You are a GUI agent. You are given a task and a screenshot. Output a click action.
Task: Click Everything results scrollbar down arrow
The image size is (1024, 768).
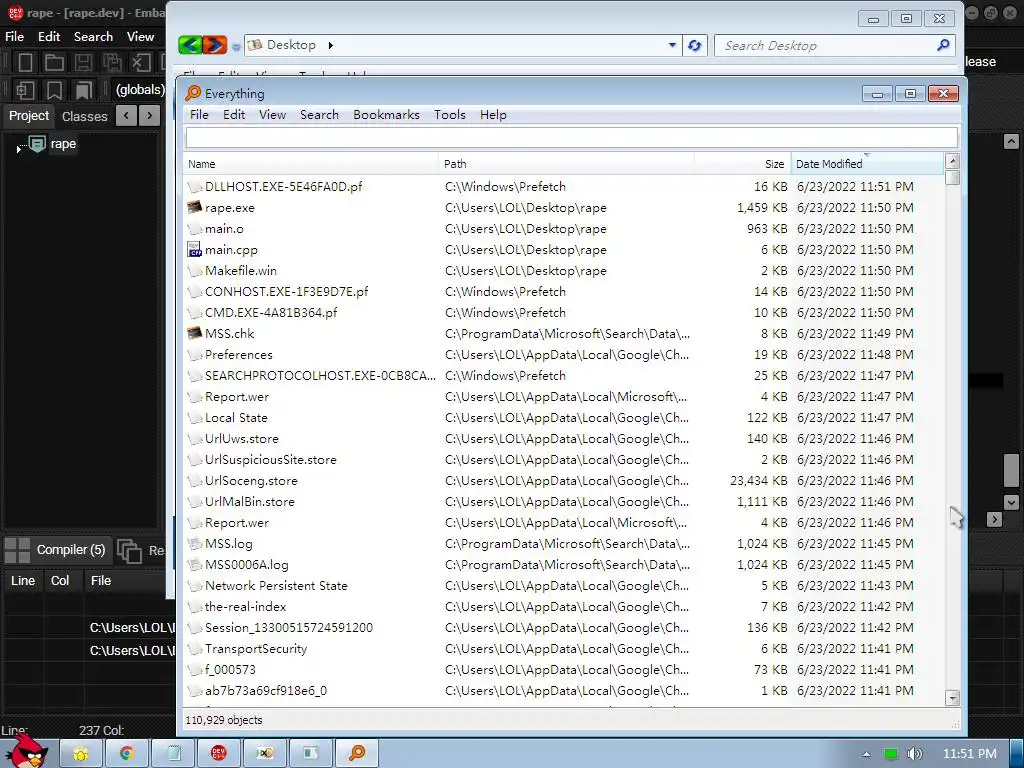click(x=952, y=698)
